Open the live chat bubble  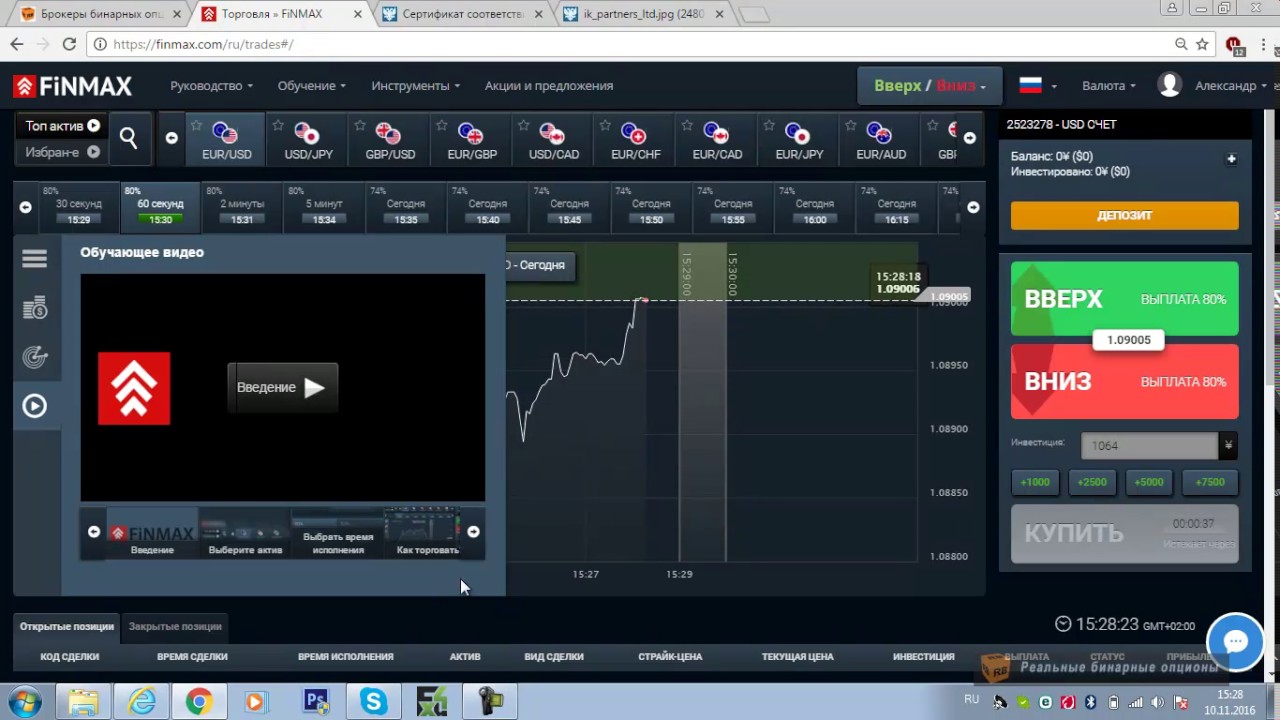coord(1235,641)
